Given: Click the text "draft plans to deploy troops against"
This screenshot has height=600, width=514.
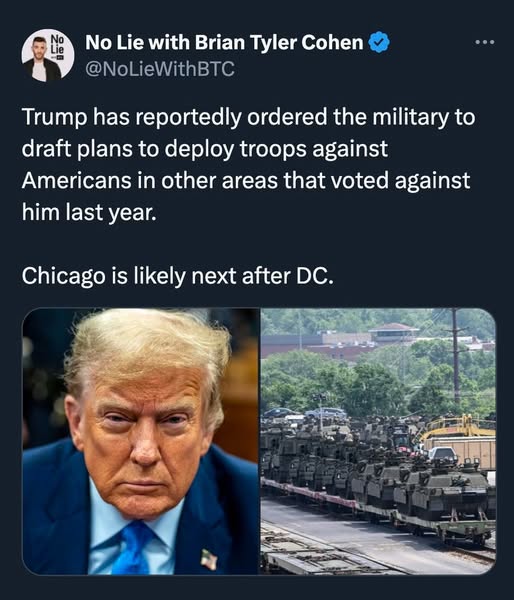Looking at the screenshot, I should coord(205,148).
